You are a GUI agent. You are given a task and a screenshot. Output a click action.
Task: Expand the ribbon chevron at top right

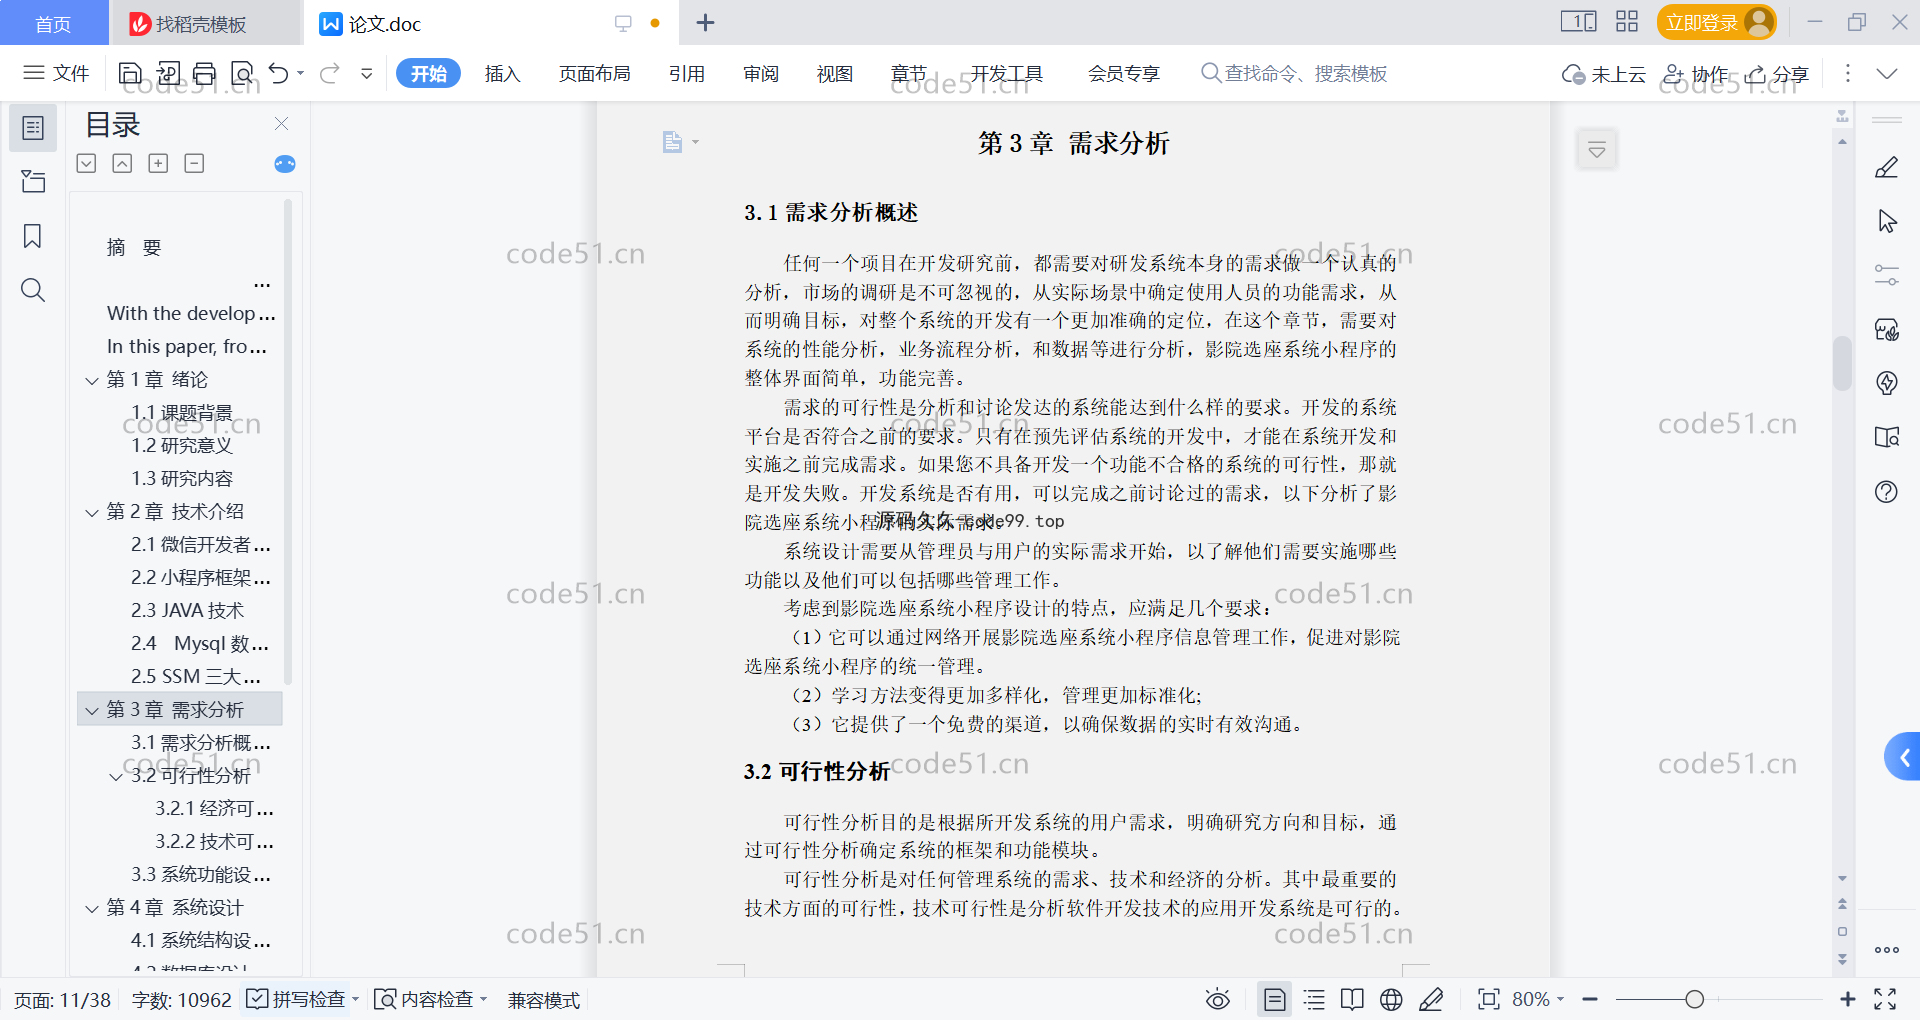[x=1887, y=73]
